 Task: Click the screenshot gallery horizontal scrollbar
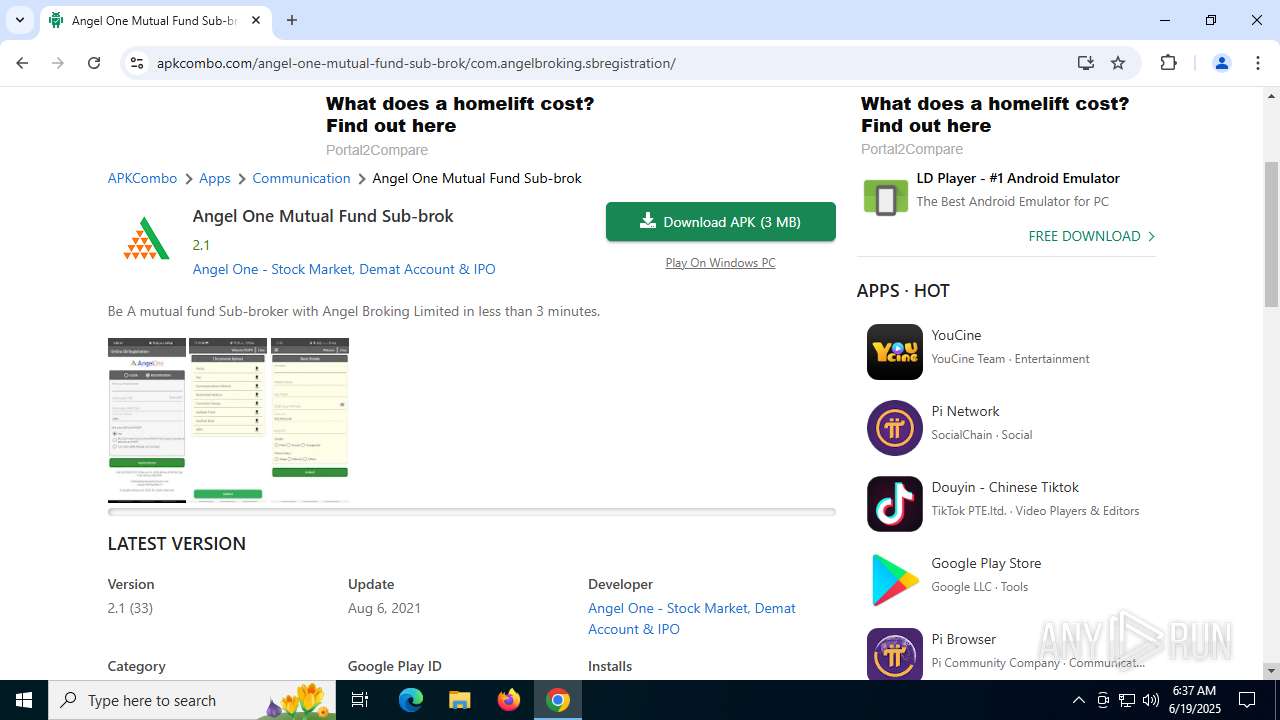(472, 512)
